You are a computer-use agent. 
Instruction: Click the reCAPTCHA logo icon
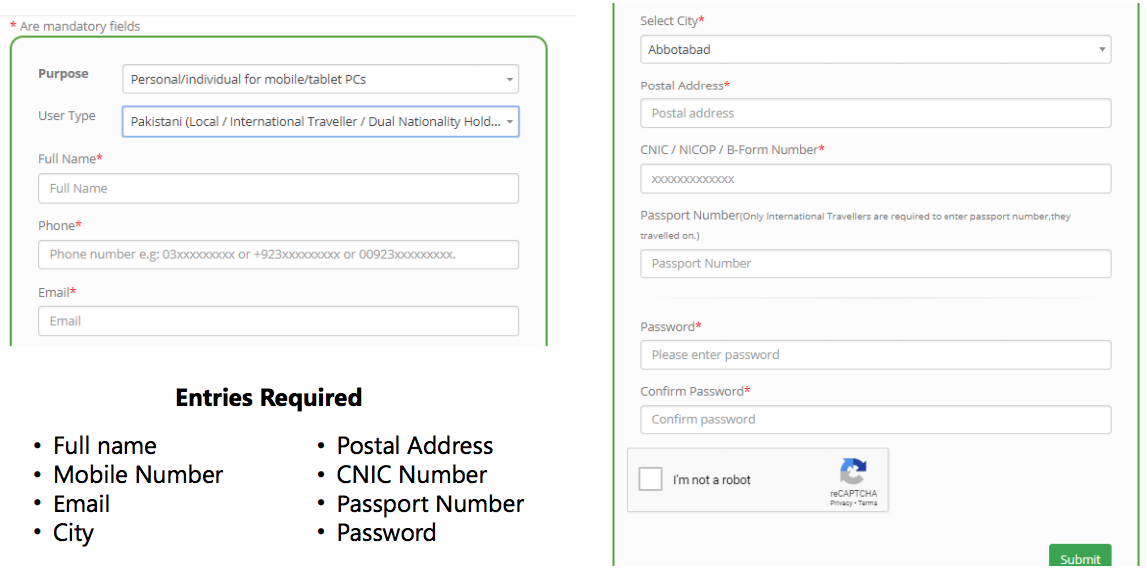click(853, 471)
